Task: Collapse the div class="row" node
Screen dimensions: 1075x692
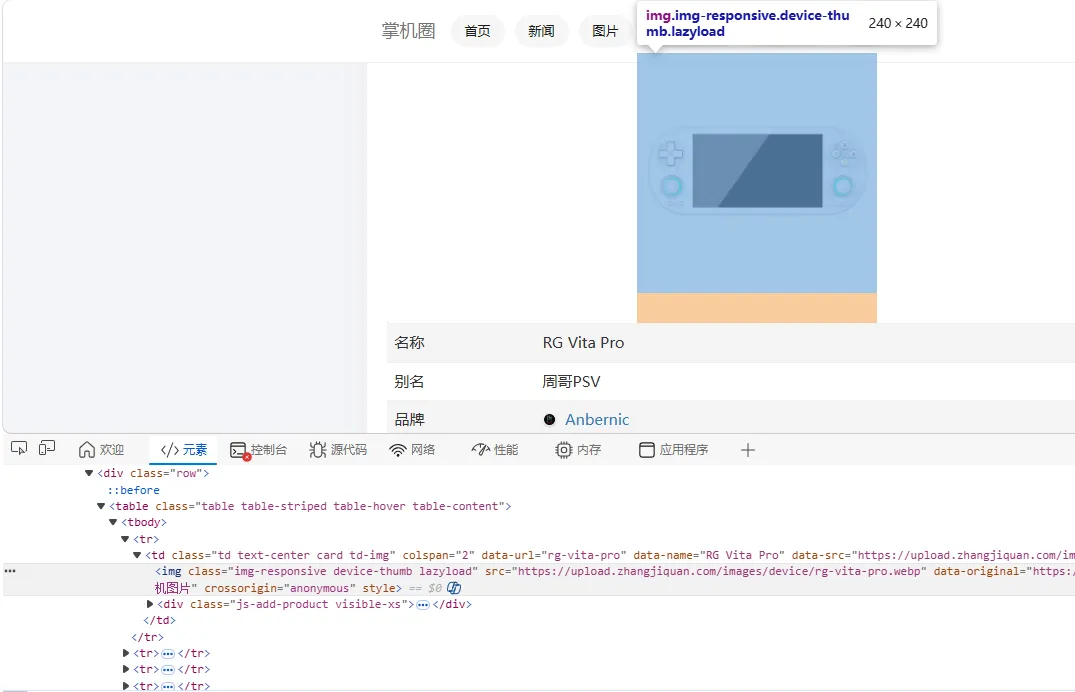Action: coord(88,473)
